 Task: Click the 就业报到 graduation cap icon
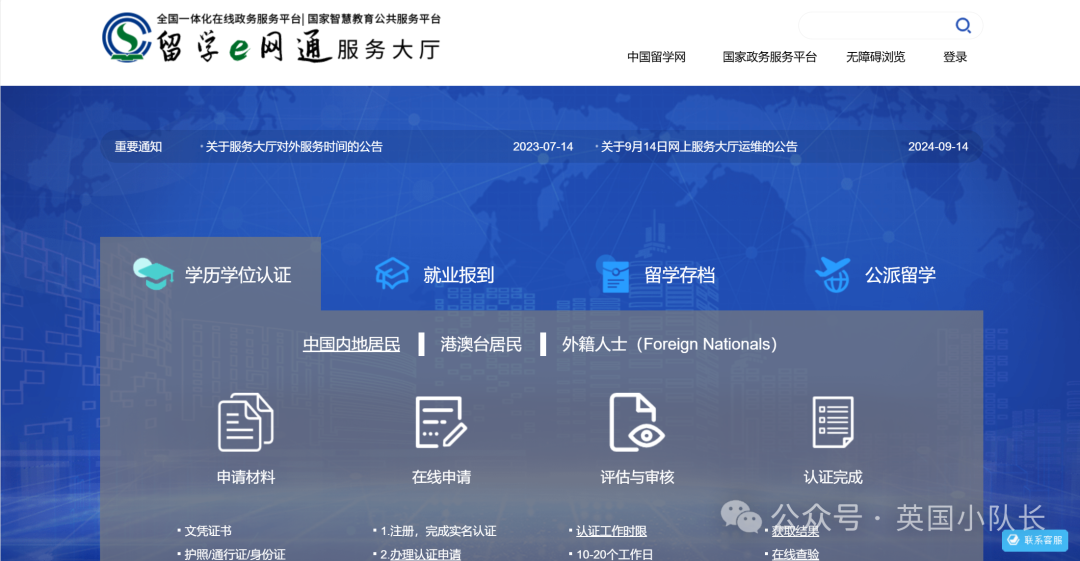(x=392, y=274)
